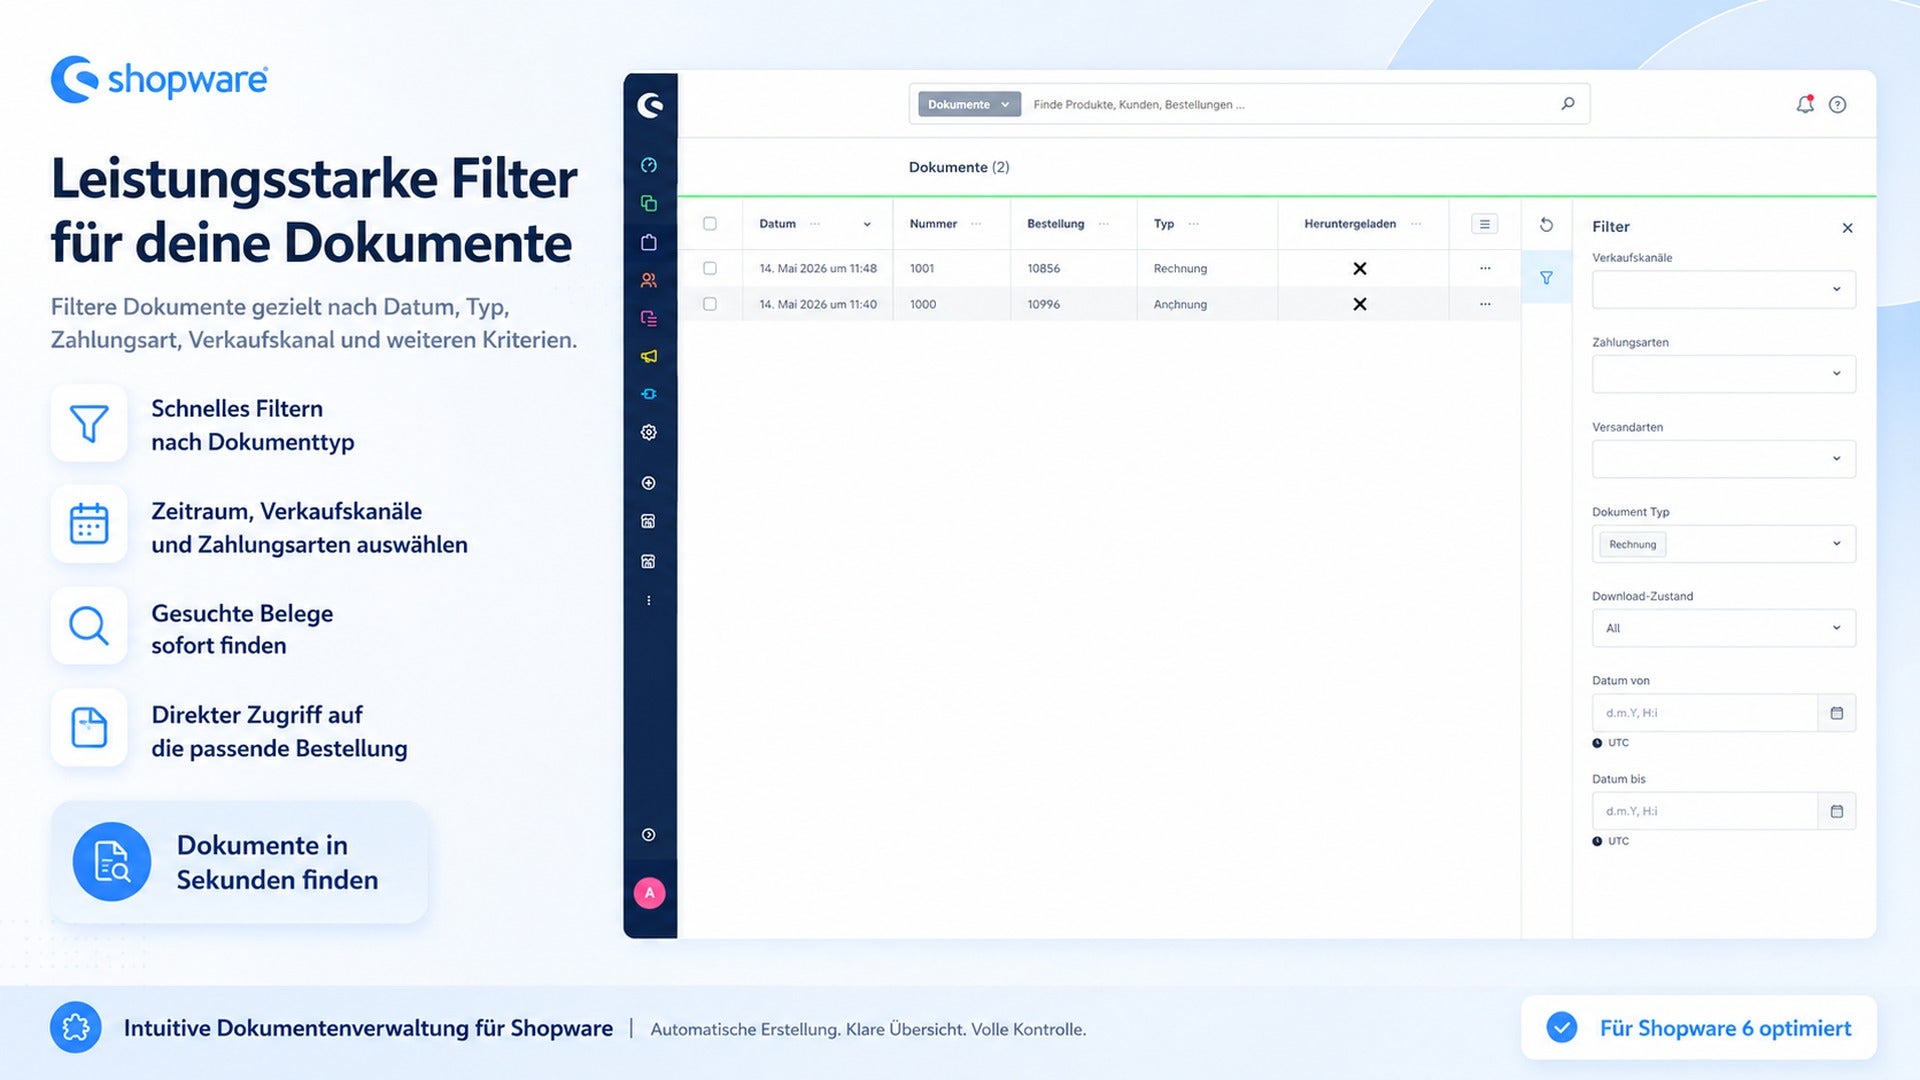Expand the Verkaufskanäle filter dropdown
Viewport: 1920px width, 1080px height.
click(1724, 290)
